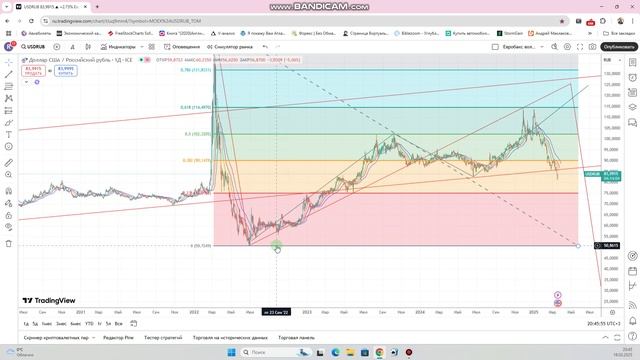The width and height of the screenshot is (640, 360).
Task: Select the layout square icon
Action: coord(495,47)
